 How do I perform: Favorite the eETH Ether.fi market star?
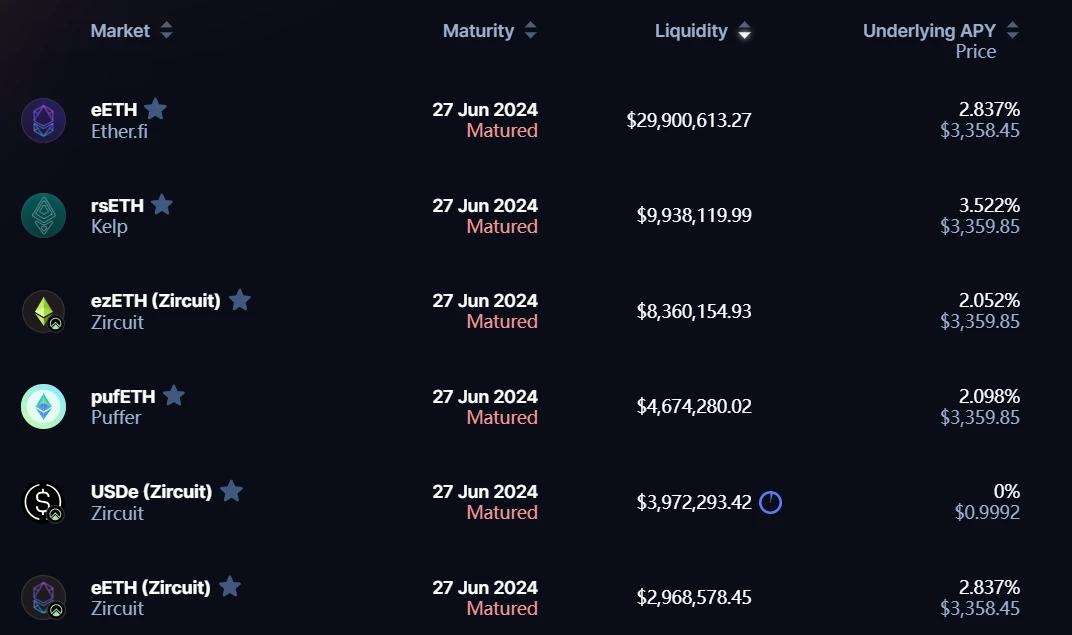155,109
